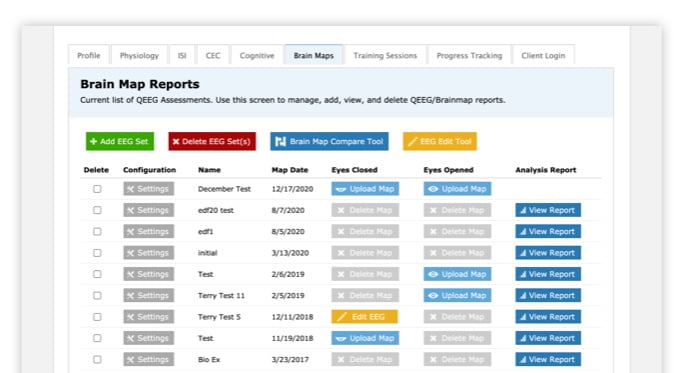Viewport: 684px width, 373px height.
Task: Delete Eyes Opened map for edf20 test
Action: 457,210
